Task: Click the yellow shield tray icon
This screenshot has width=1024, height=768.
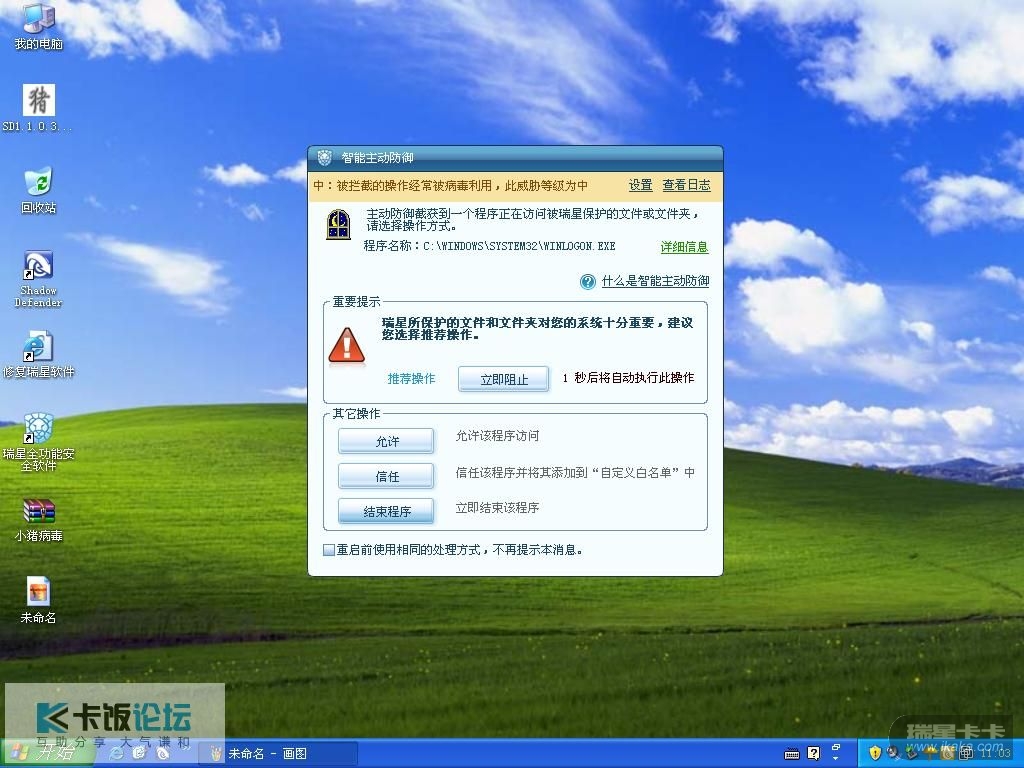Action: point(875,753)
